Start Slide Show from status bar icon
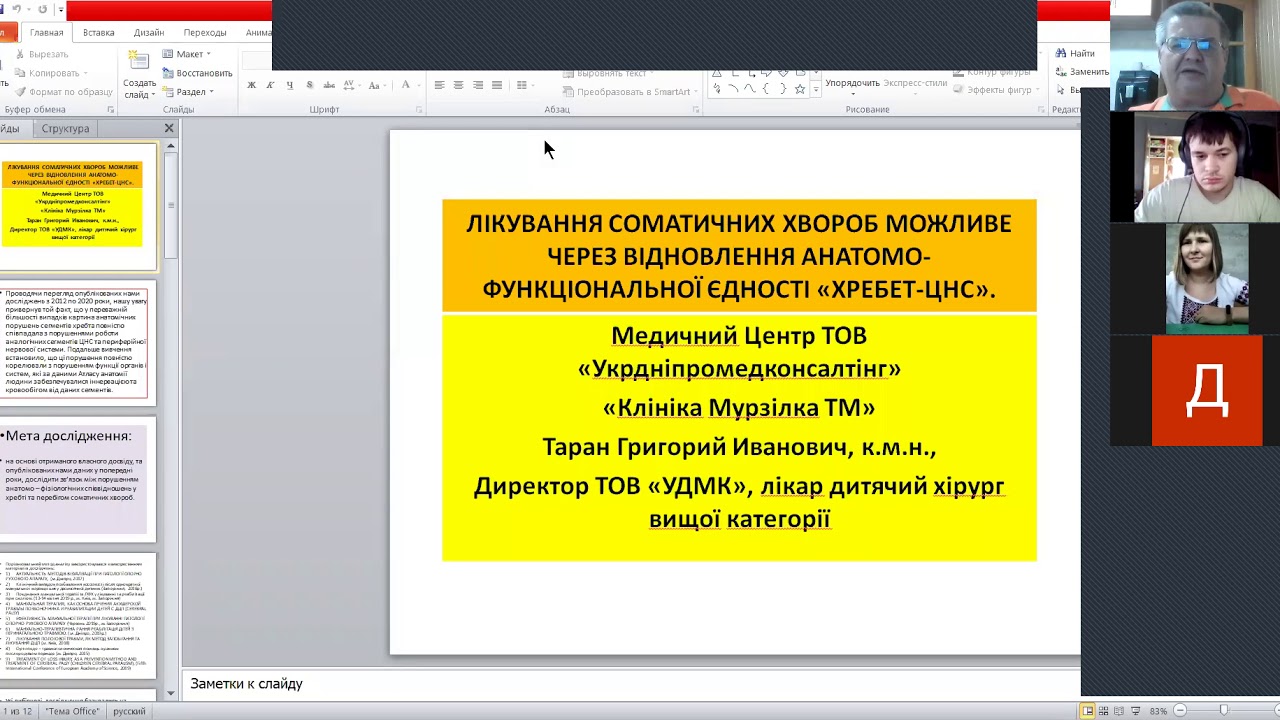The width and height of the screenshot is (1280, 720). coord(1138,711)
